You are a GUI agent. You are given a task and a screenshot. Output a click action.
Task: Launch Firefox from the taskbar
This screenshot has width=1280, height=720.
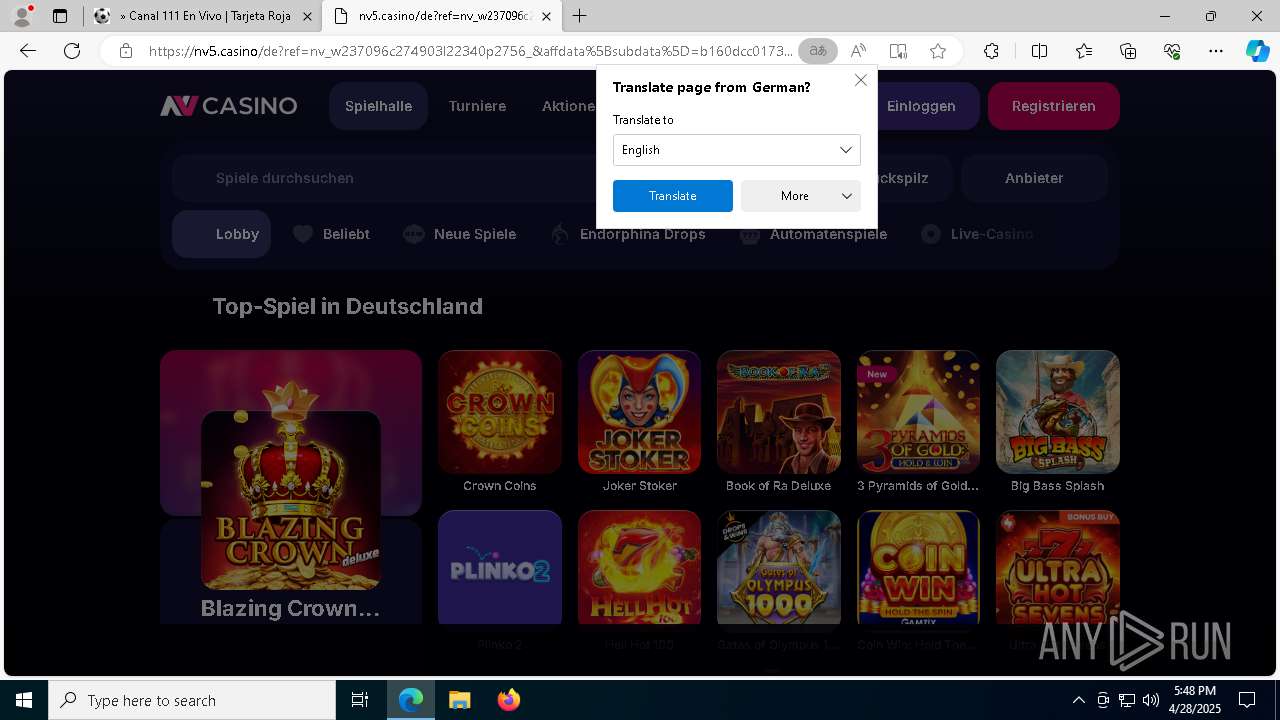(x=508, y=700)
